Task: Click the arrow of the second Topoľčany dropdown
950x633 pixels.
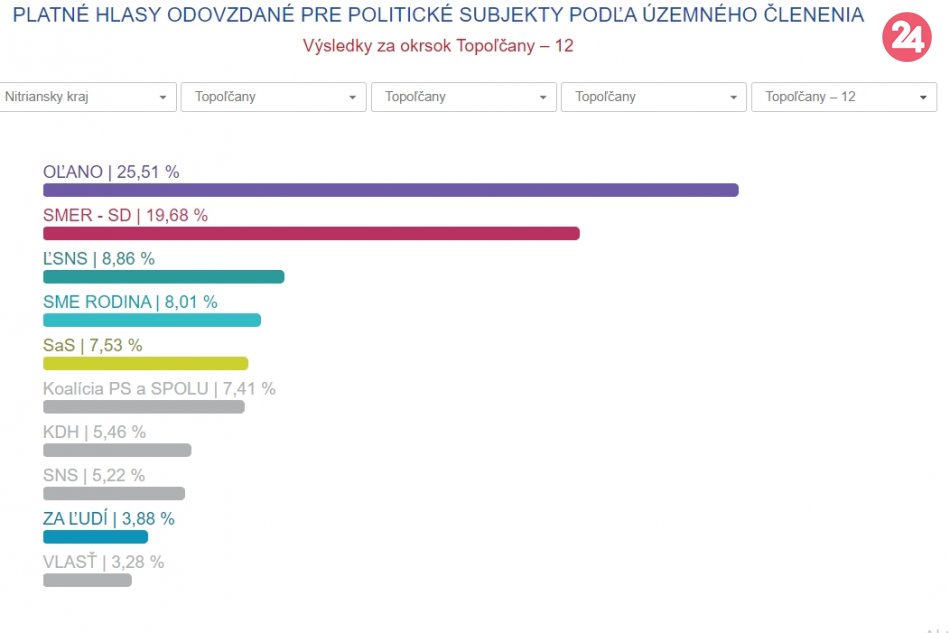Action: pos(352,97)
